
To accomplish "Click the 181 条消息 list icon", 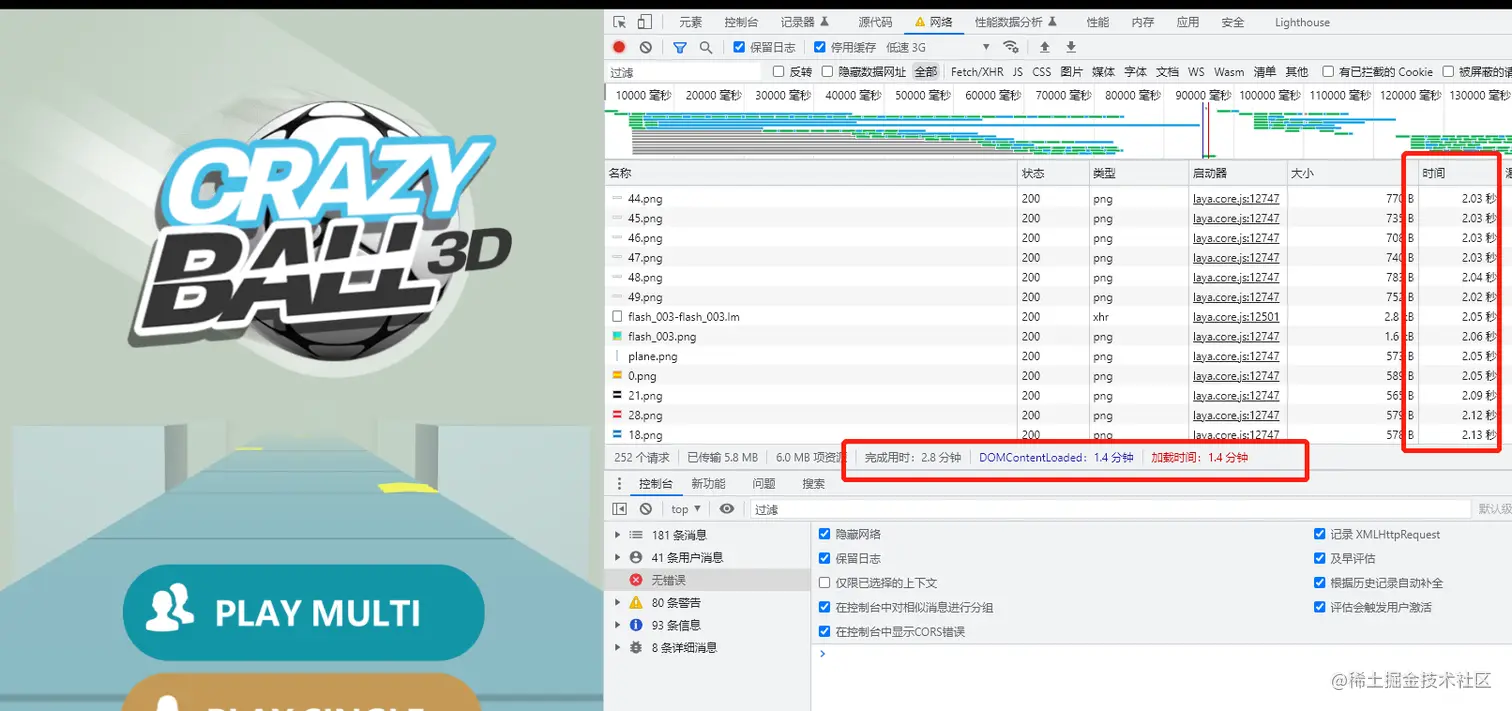I will [636, 535].
